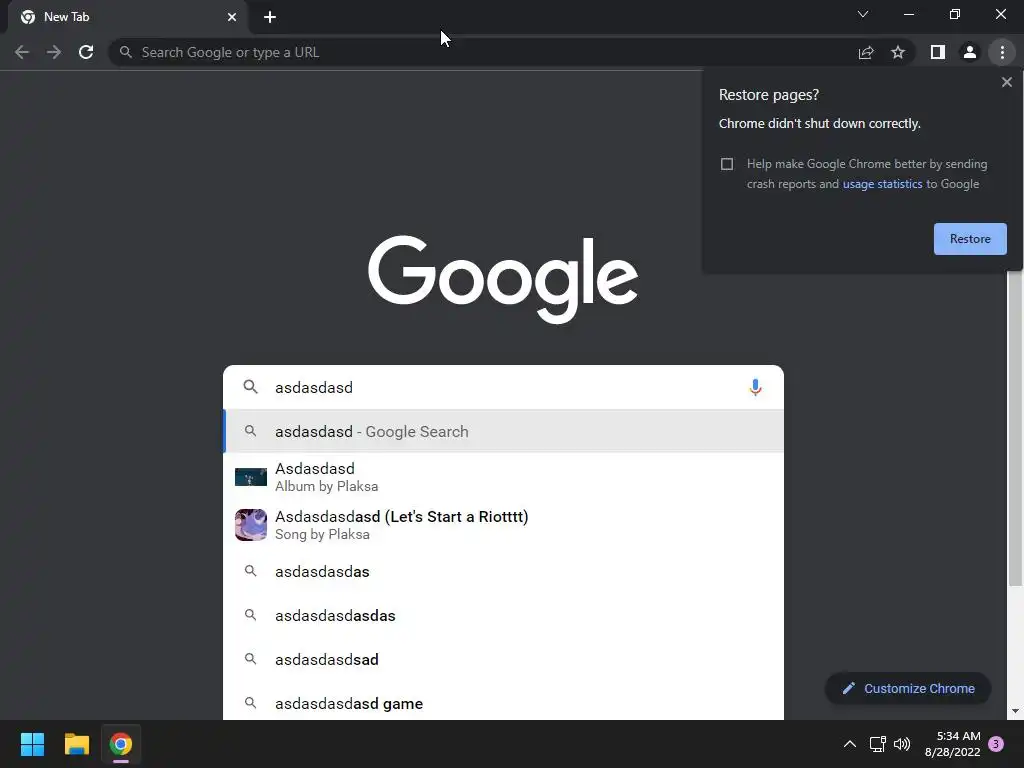This screenshot has width=1024, height=768.
Task: Open File Explorer from taskbar
Action: coord(76,744)
